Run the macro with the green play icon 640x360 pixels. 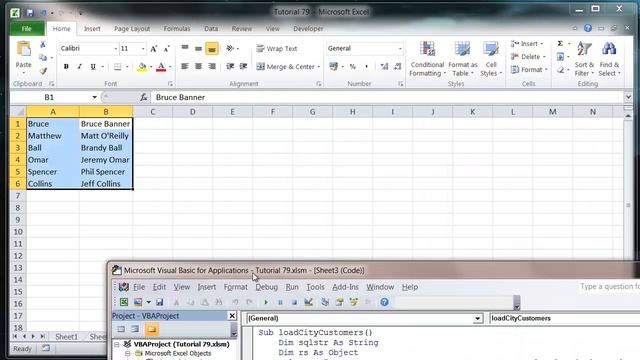click(266, 302)
